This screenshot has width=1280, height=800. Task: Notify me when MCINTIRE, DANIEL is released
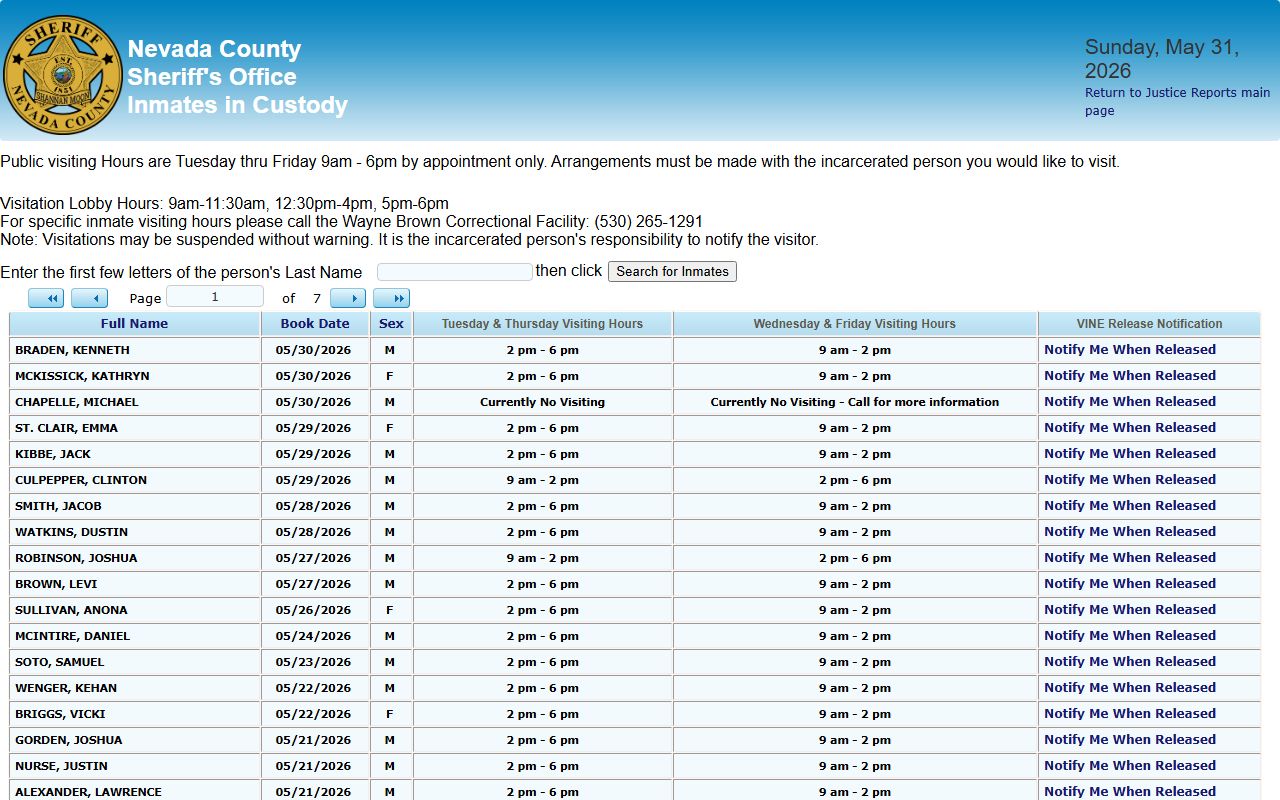click(1130, 636)
